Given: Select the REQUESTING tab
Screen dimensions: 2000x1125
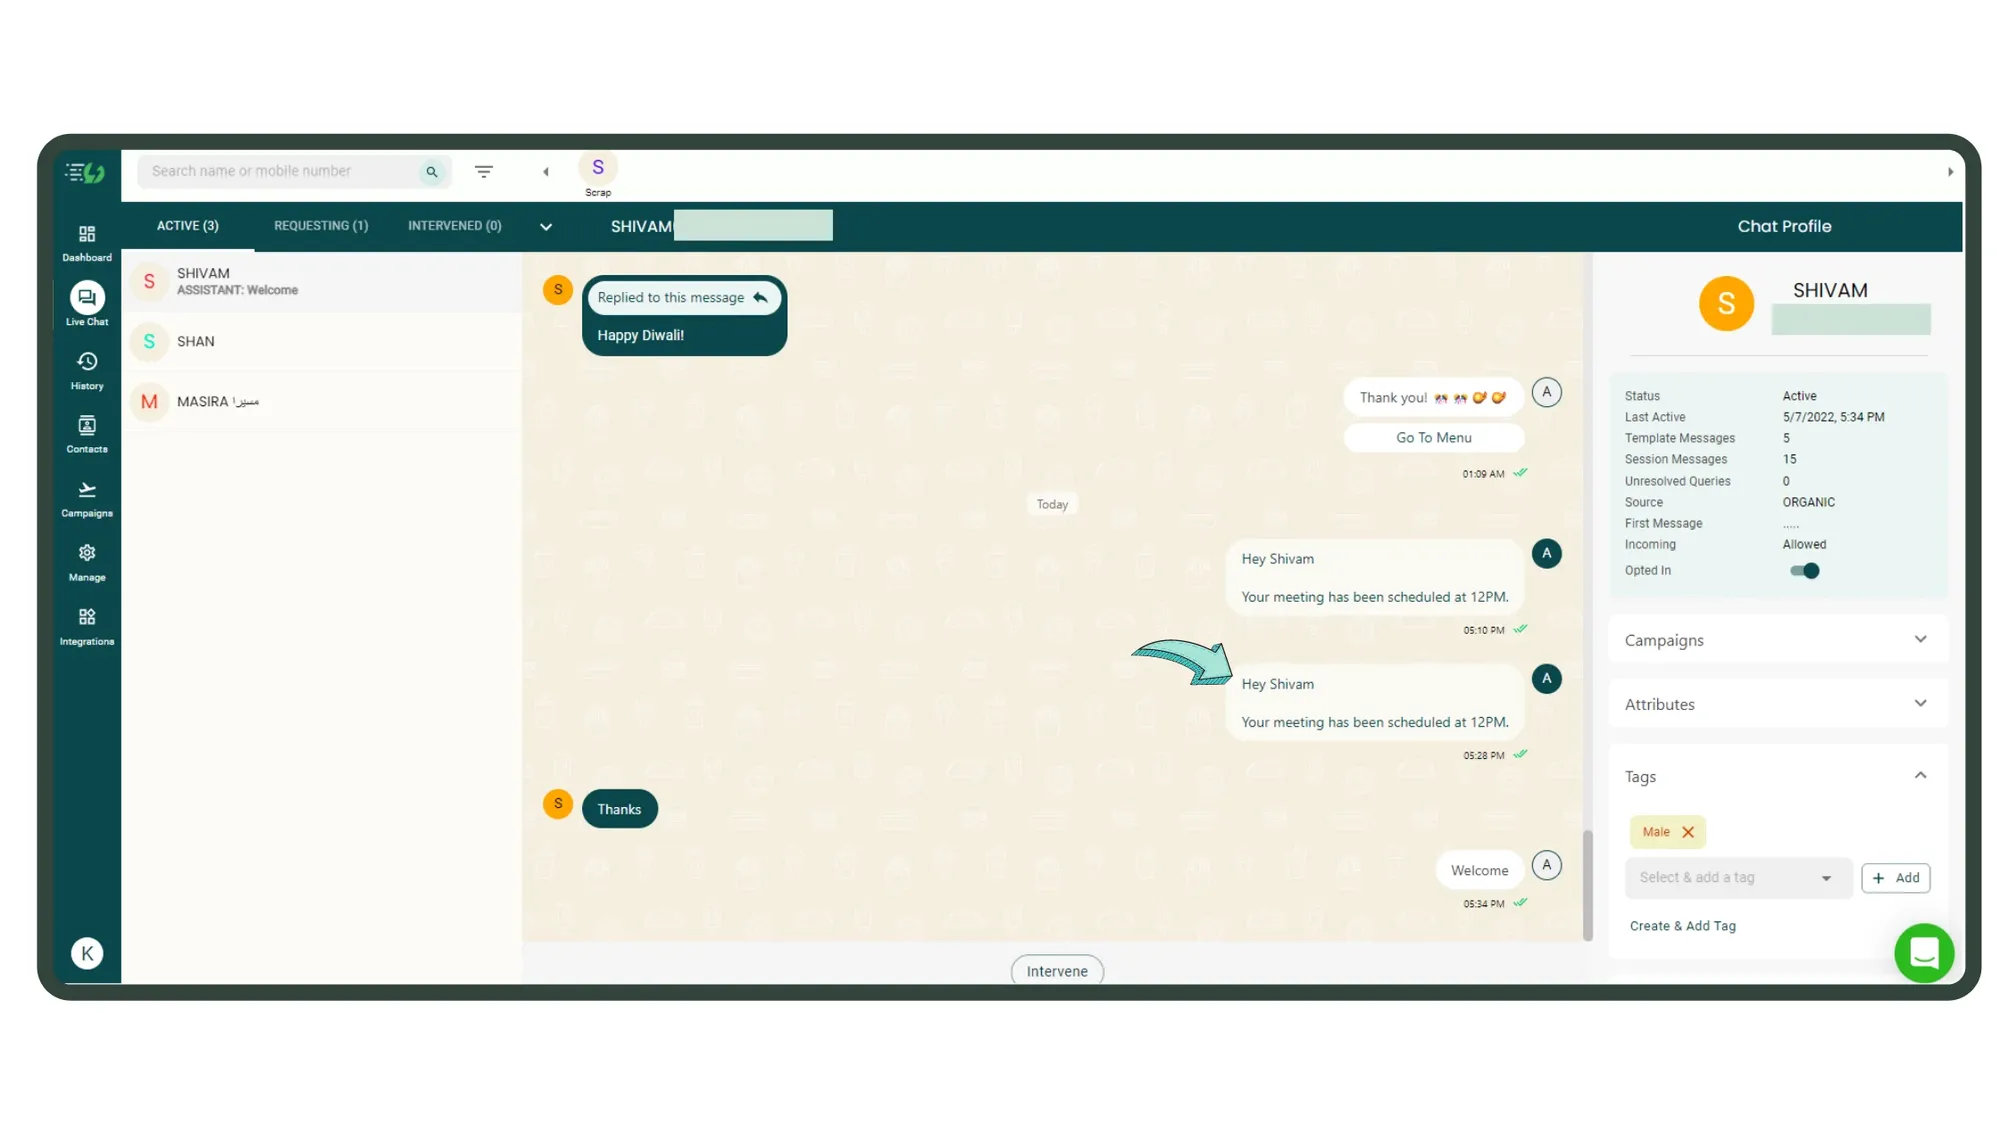Looking at the screenshot, I should [320, 225].
